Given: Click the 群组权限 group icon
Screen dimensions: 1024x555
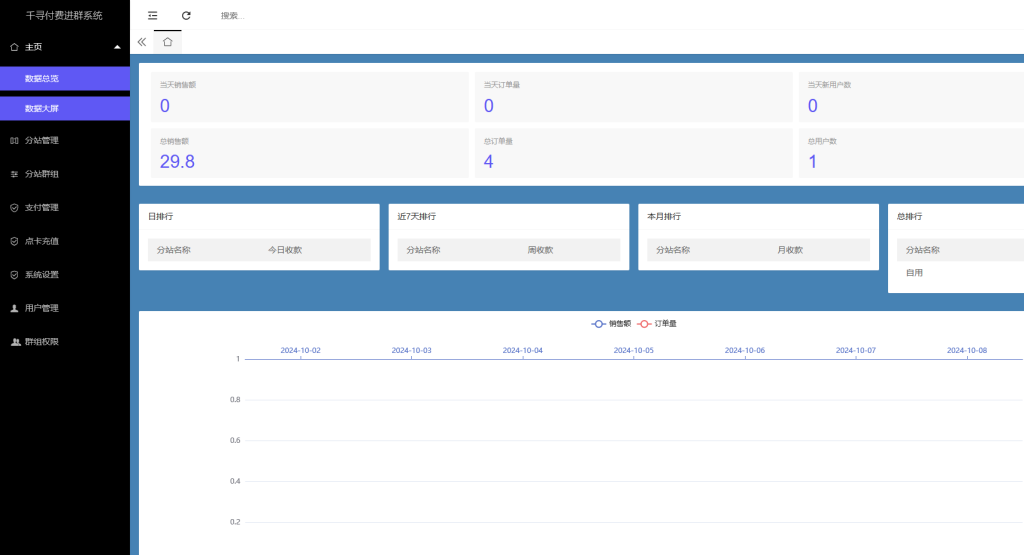Looking at the screenshot, I should tap(14, 342).
